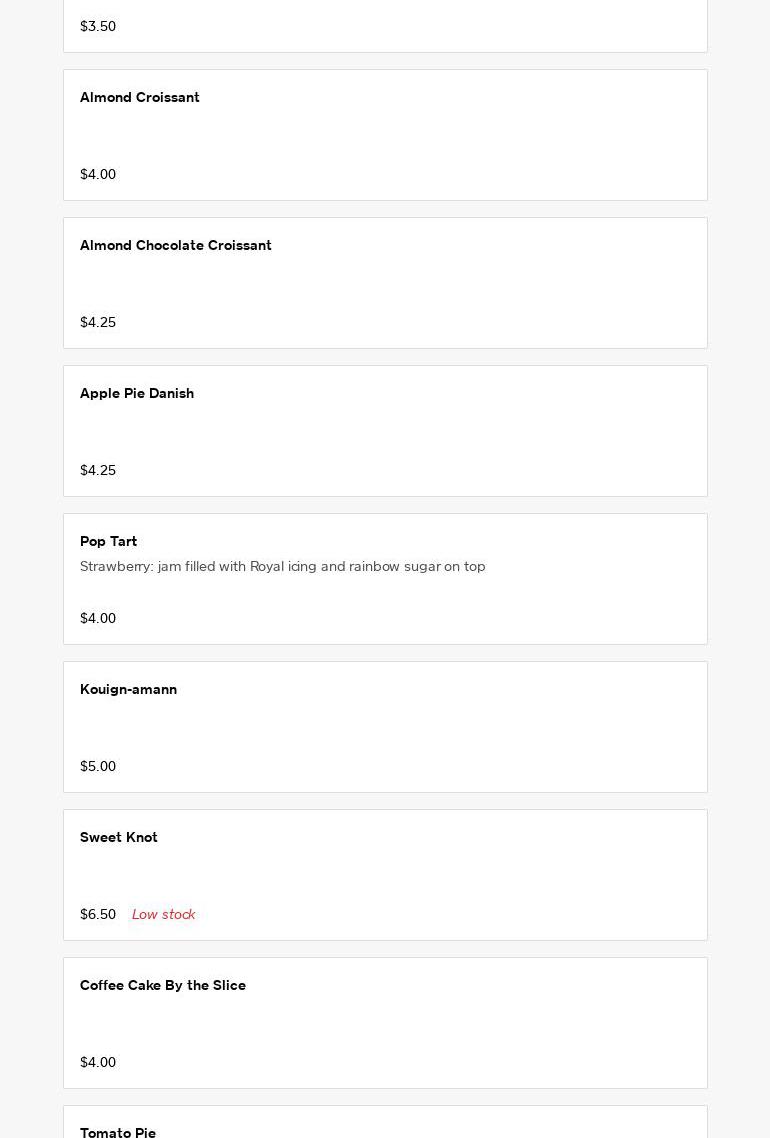The height and width of the screenshot is (1138, 770).
Task: Click the $6.50 Sweet Knot price
Action: click(98, 915)
